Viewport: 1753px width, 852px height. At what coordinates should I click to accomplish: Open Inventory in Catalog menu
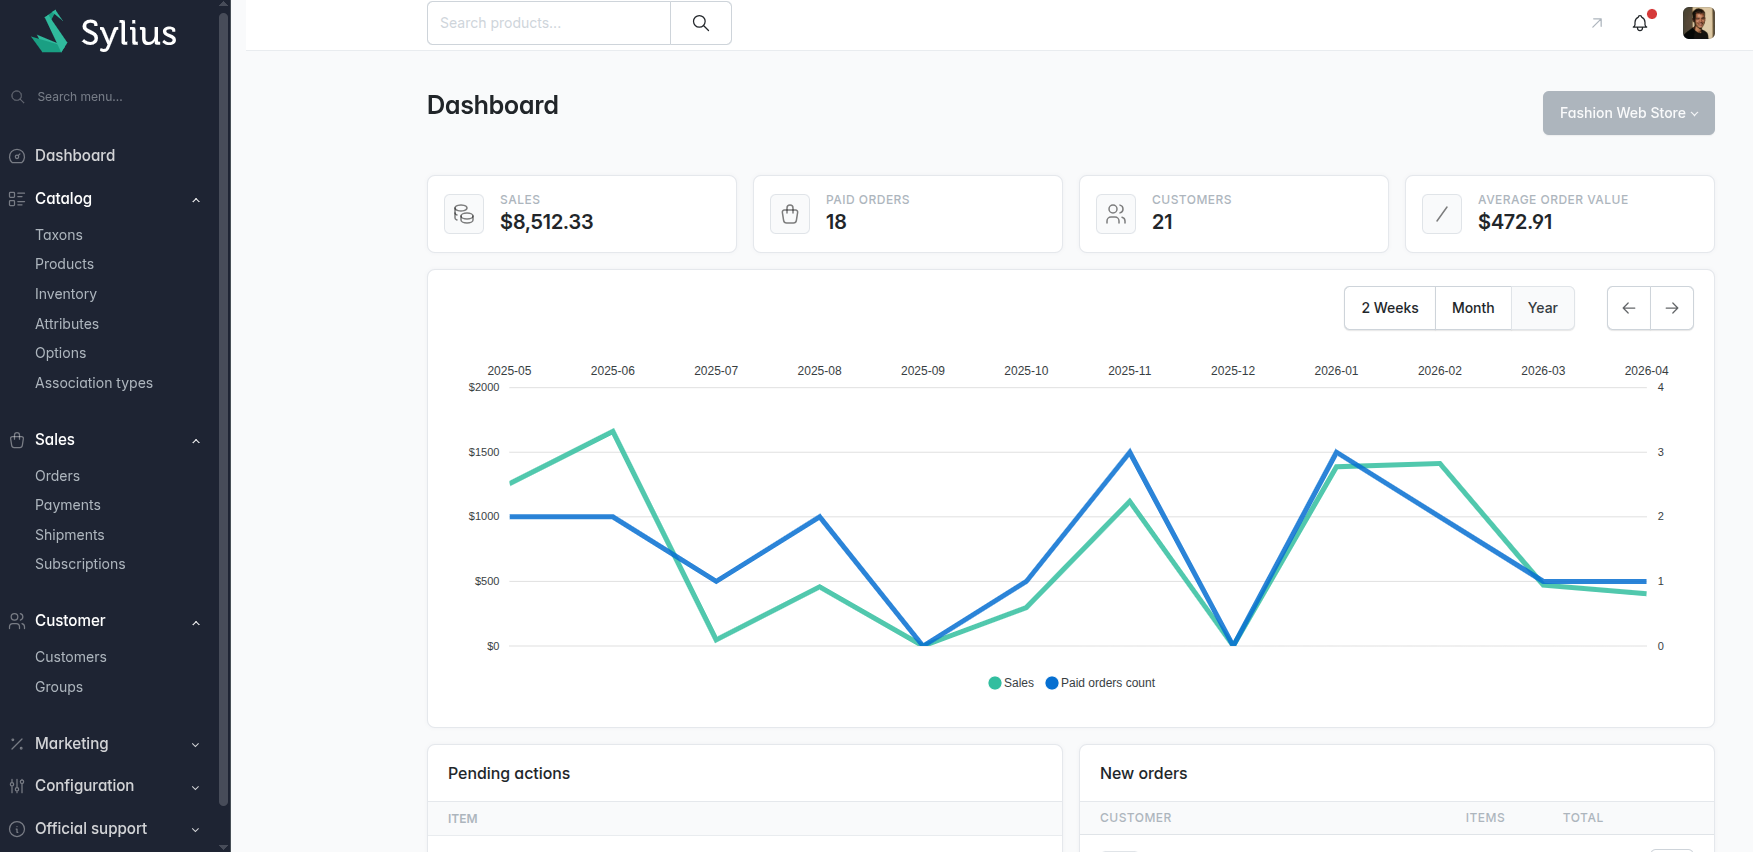coord(66,294)
